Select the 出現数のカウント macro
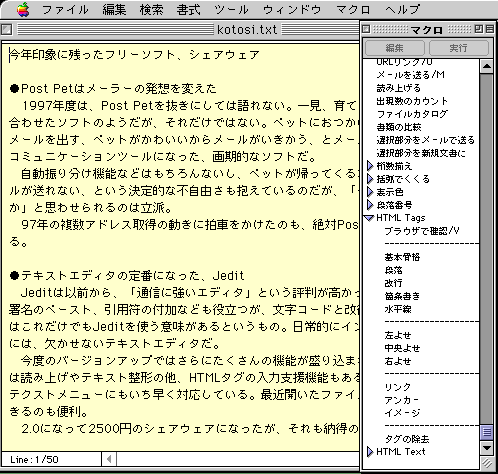498x474 pixels. click(412, 101)
